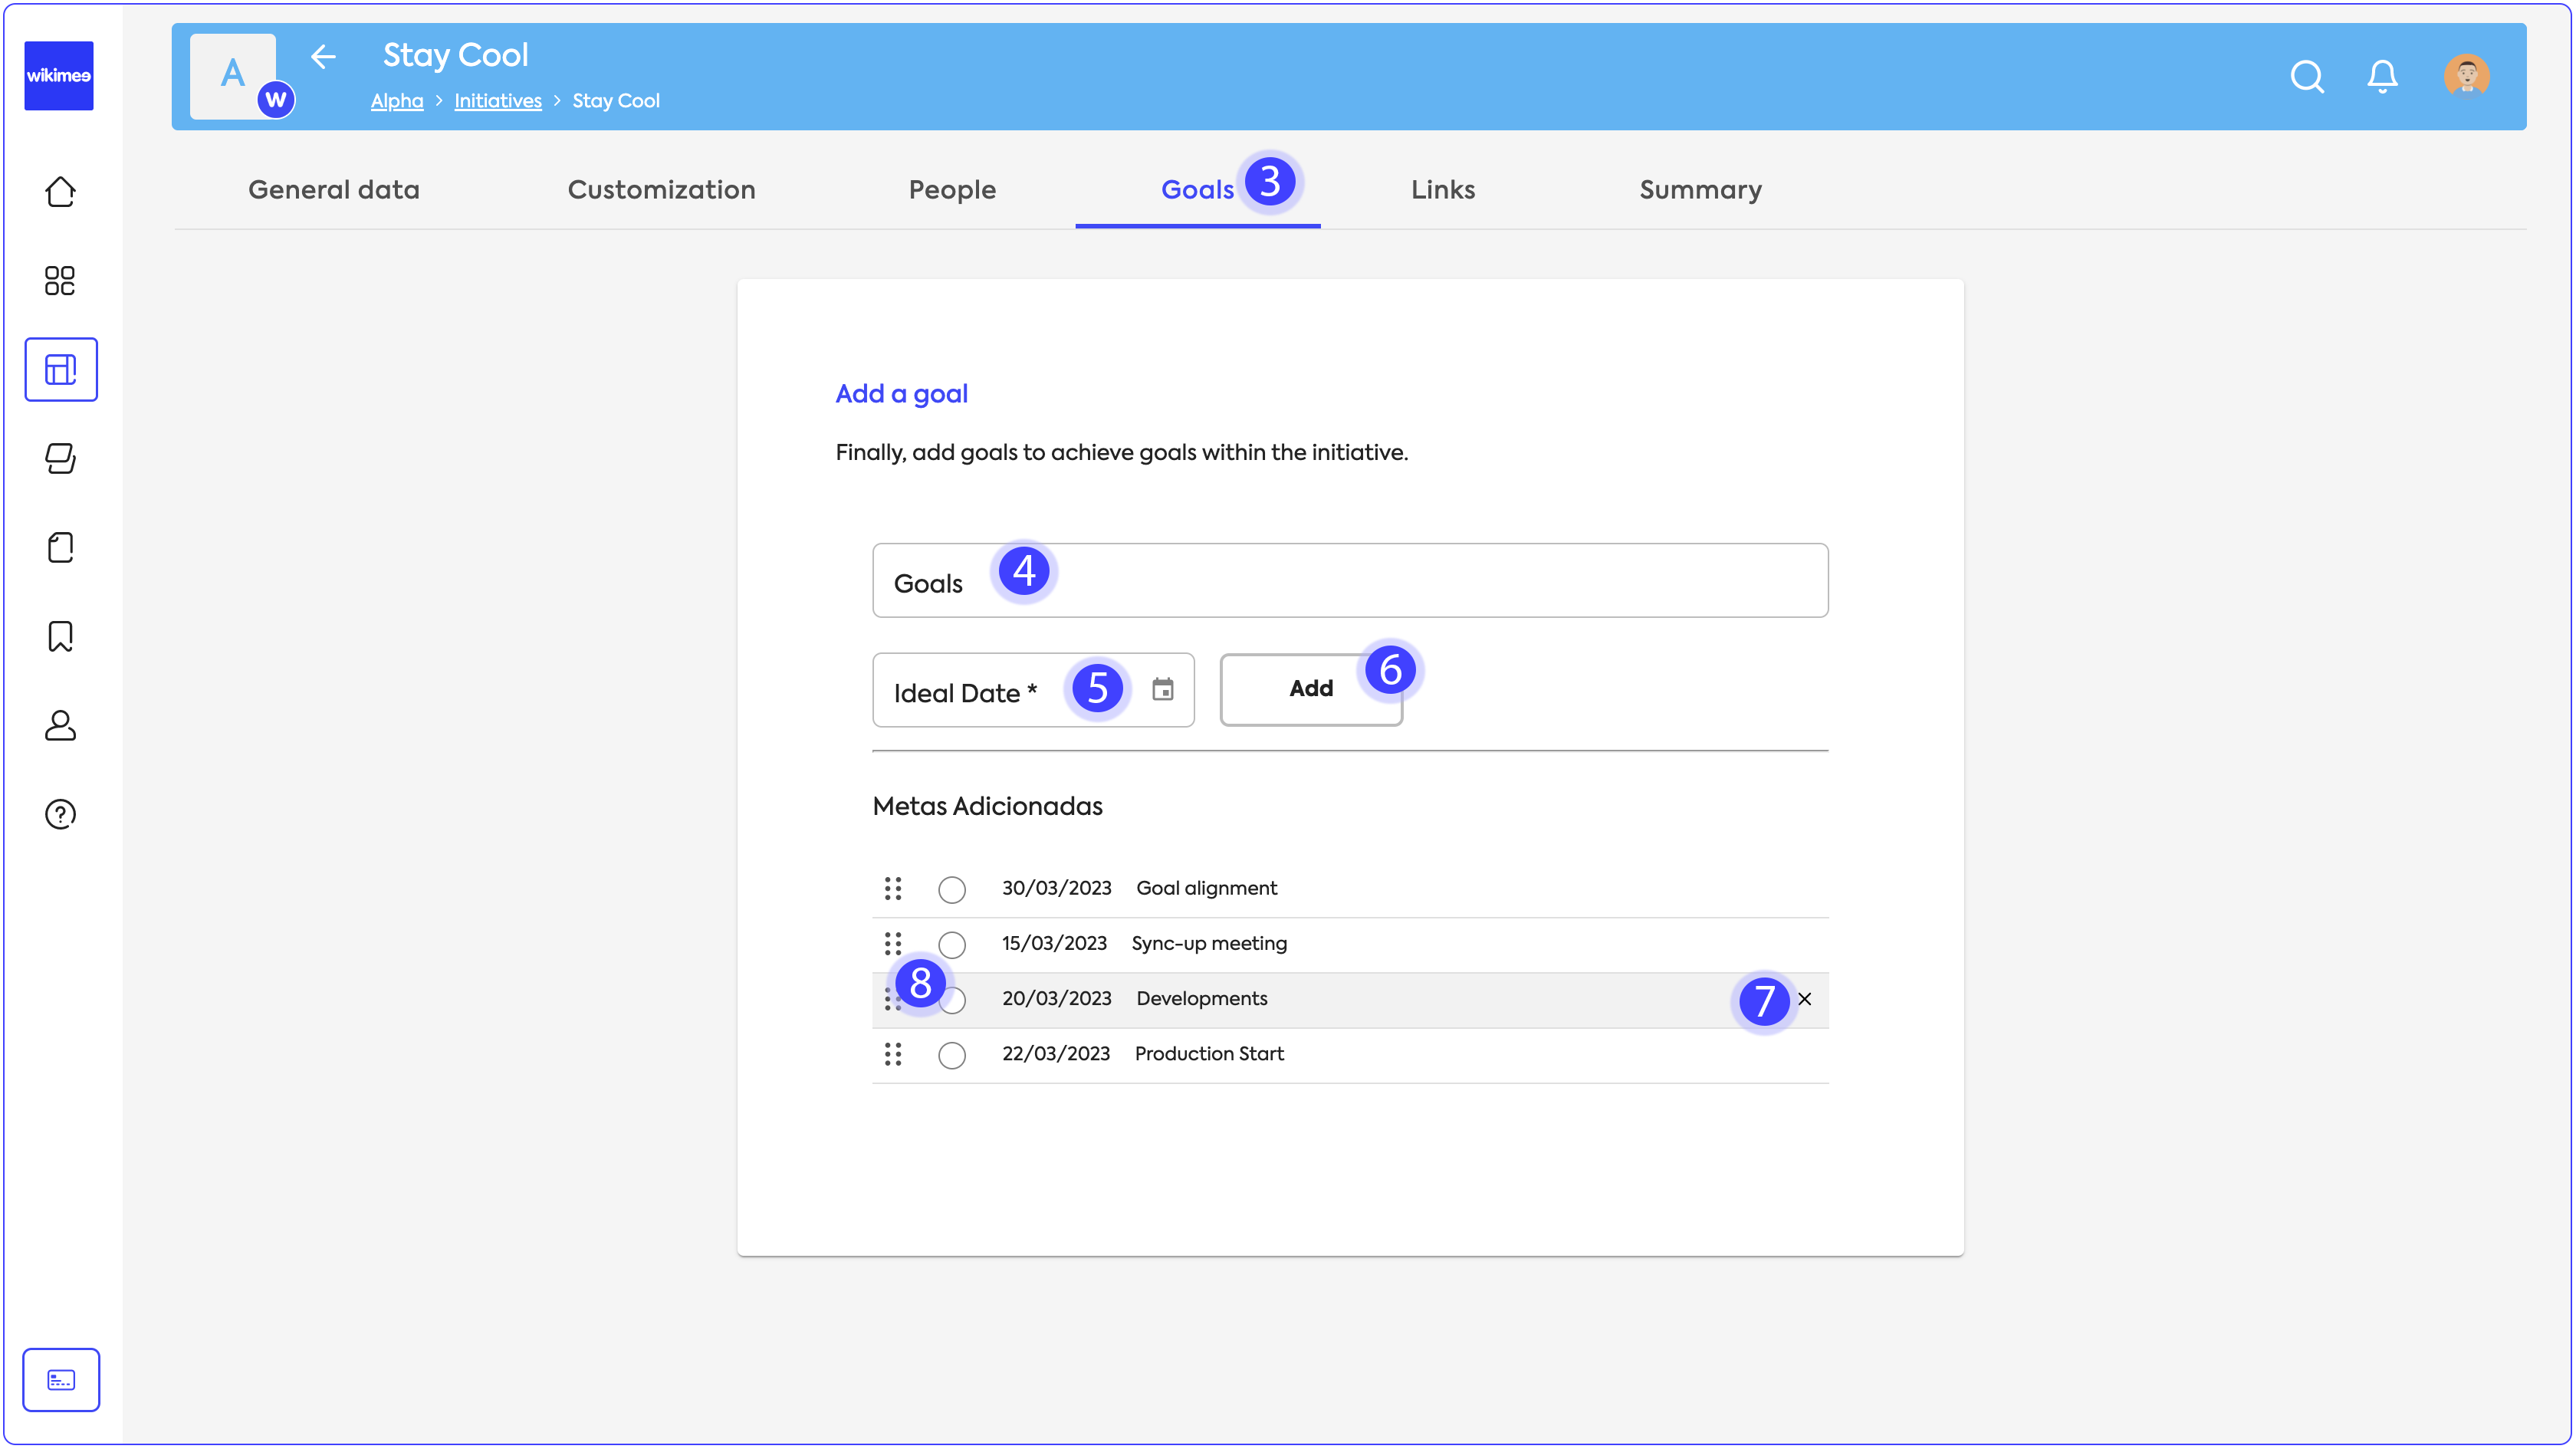This screenshot has height=1449, width=2576.
Task: Select the Sync-up meeting radio circle
Action: (951, 944)
